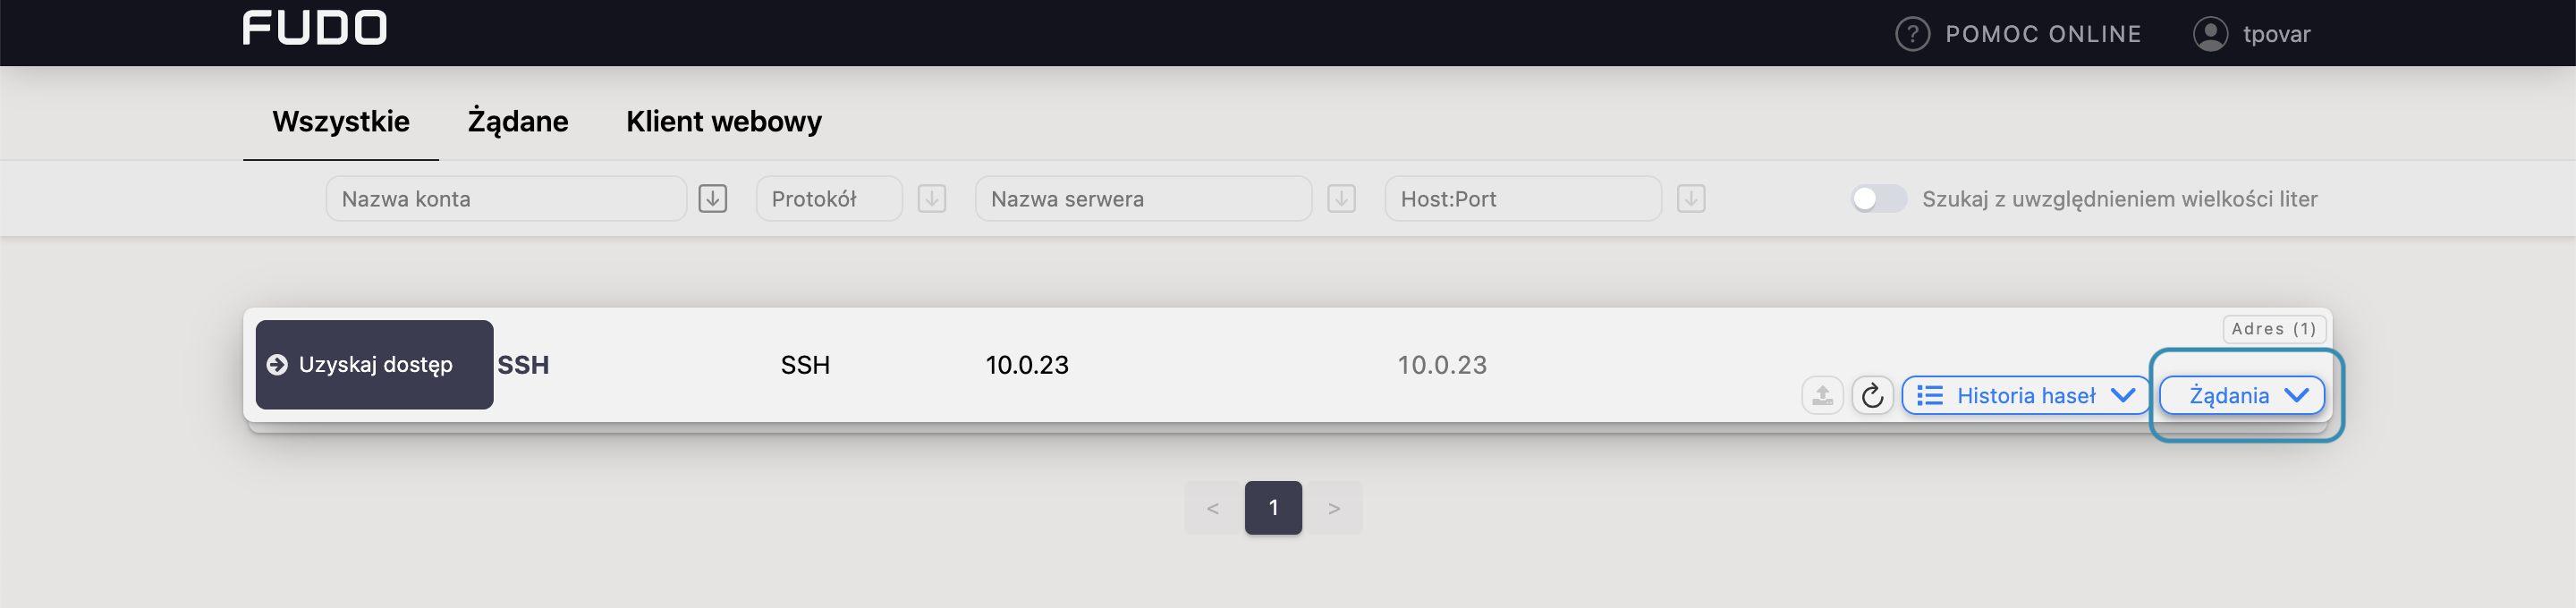2576x608 pixels.
Task: Click the upload icon in SSH row
Action: (1821, 396)
